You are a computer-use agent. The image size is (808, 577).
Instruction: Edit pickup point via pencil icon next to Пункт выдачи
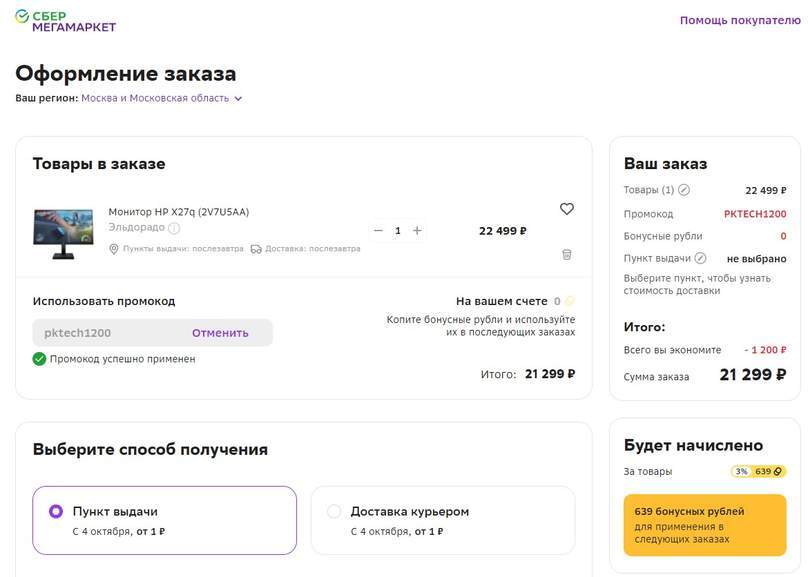pos(700,258)
